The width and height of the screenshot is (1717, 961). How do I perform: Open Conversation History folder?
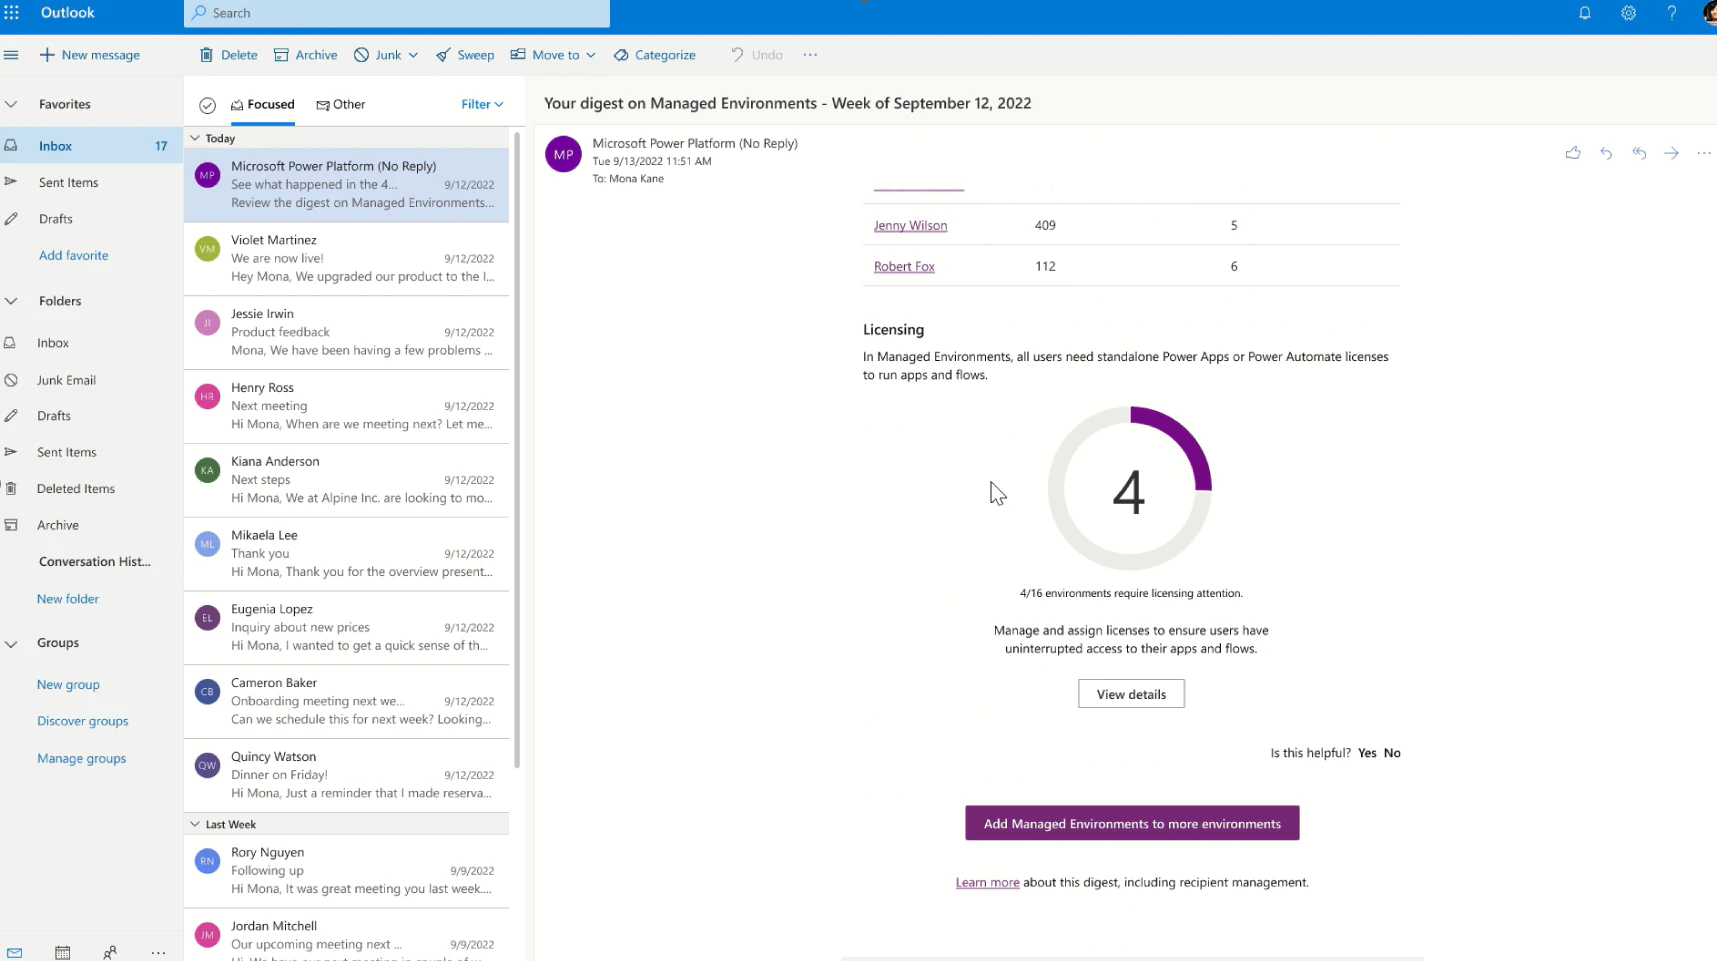(x=95, y=562)
